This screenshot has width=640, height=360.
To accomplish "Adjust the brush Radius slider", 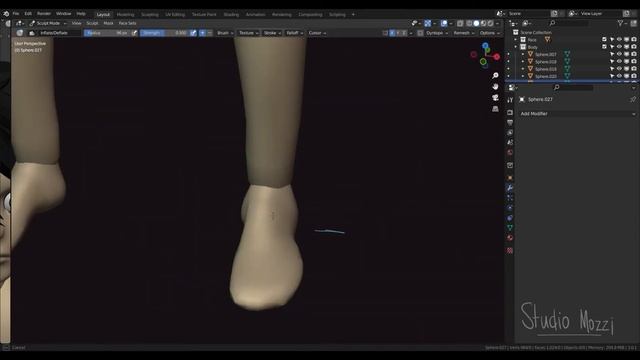I will [x=107, y=33].
